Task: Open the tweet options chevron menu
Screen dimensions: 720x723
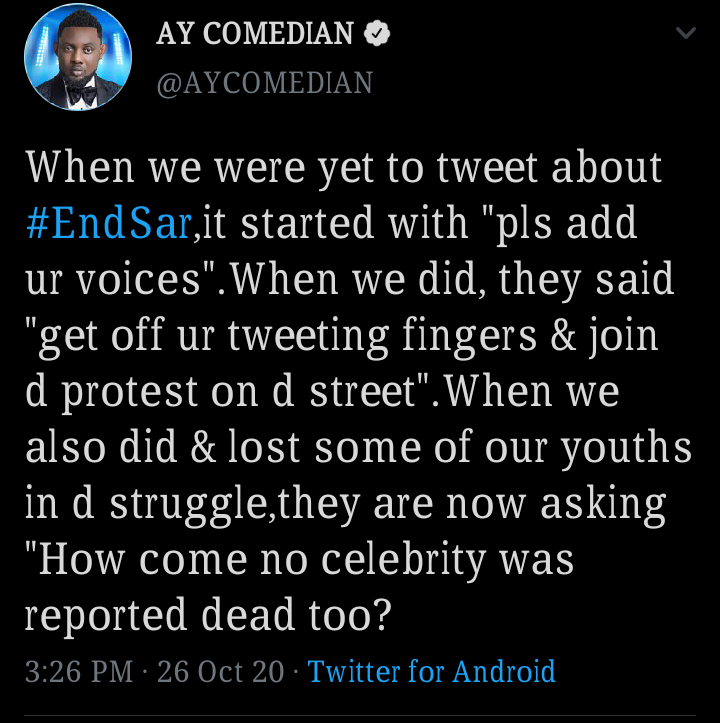Action: (685, 33)
